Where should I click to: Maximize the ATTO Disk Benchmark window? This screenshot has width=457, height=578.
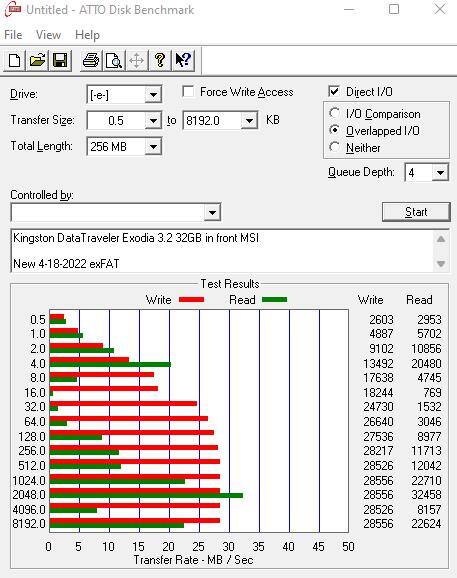(394, 9)
